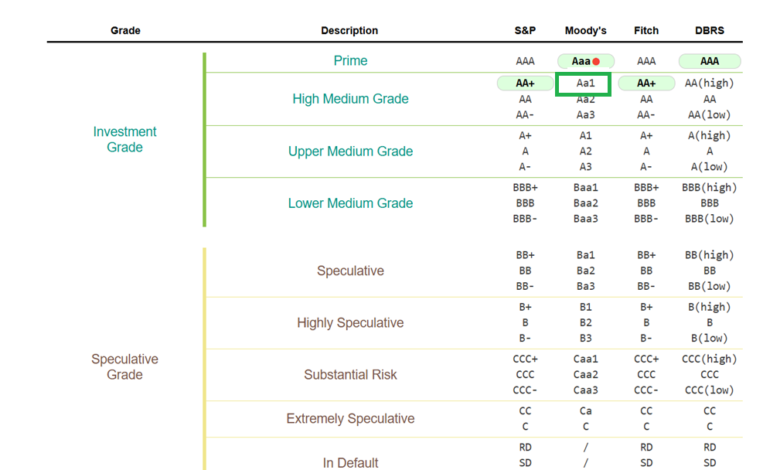Click the High Medium Grade description

(350, 98)
